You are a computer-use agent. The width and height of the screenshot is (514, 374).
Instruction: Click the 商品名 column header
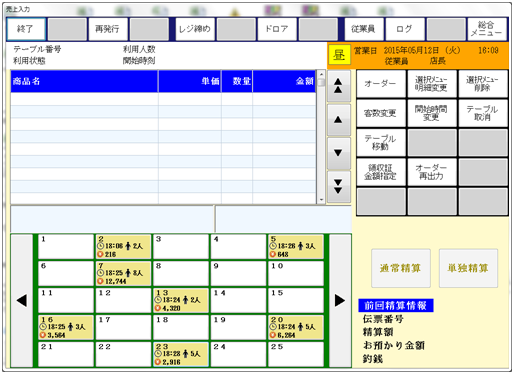(84, 81)
